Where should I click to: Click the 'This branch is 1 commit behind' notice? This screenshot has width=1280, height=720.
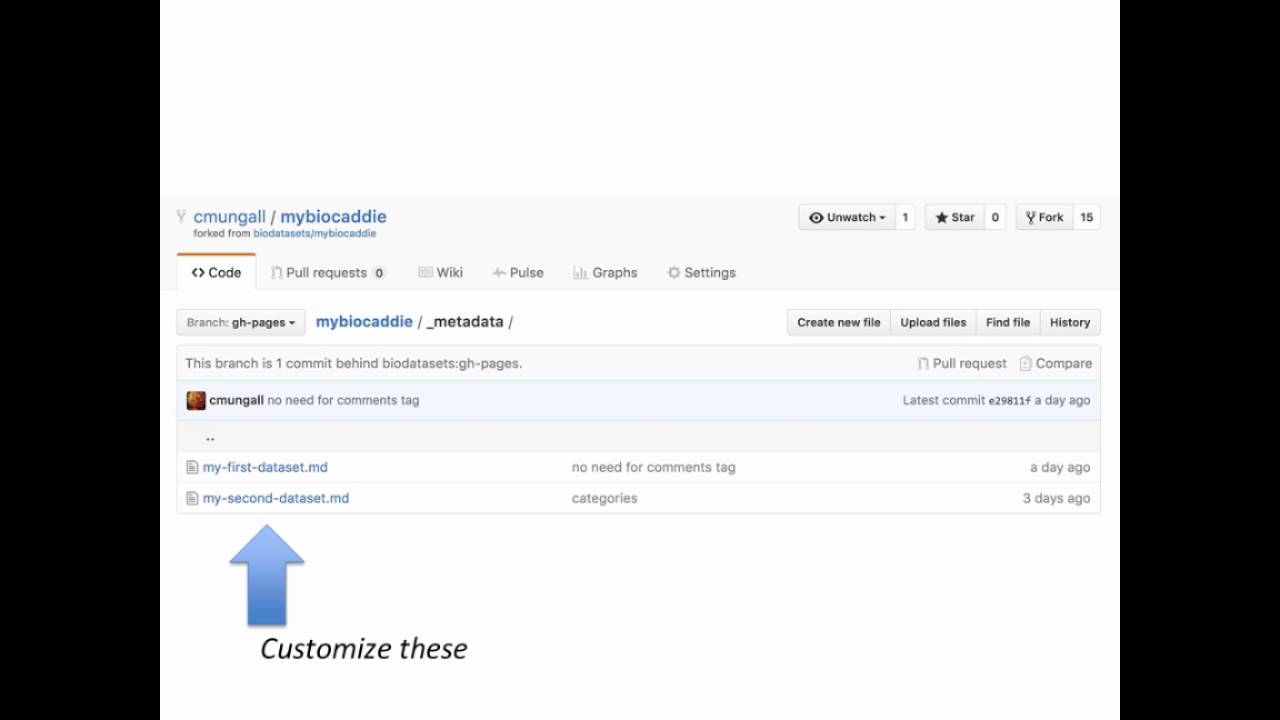coord(353,363)
